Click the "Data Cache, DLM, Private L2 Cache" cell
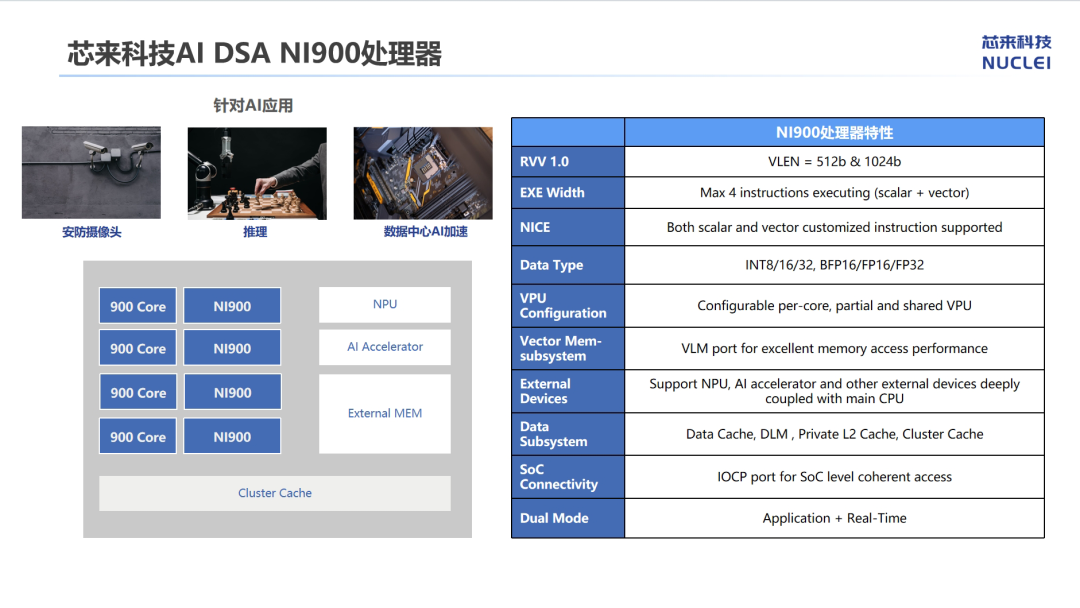Viewport: 1080px width, 608px height. 834,434
